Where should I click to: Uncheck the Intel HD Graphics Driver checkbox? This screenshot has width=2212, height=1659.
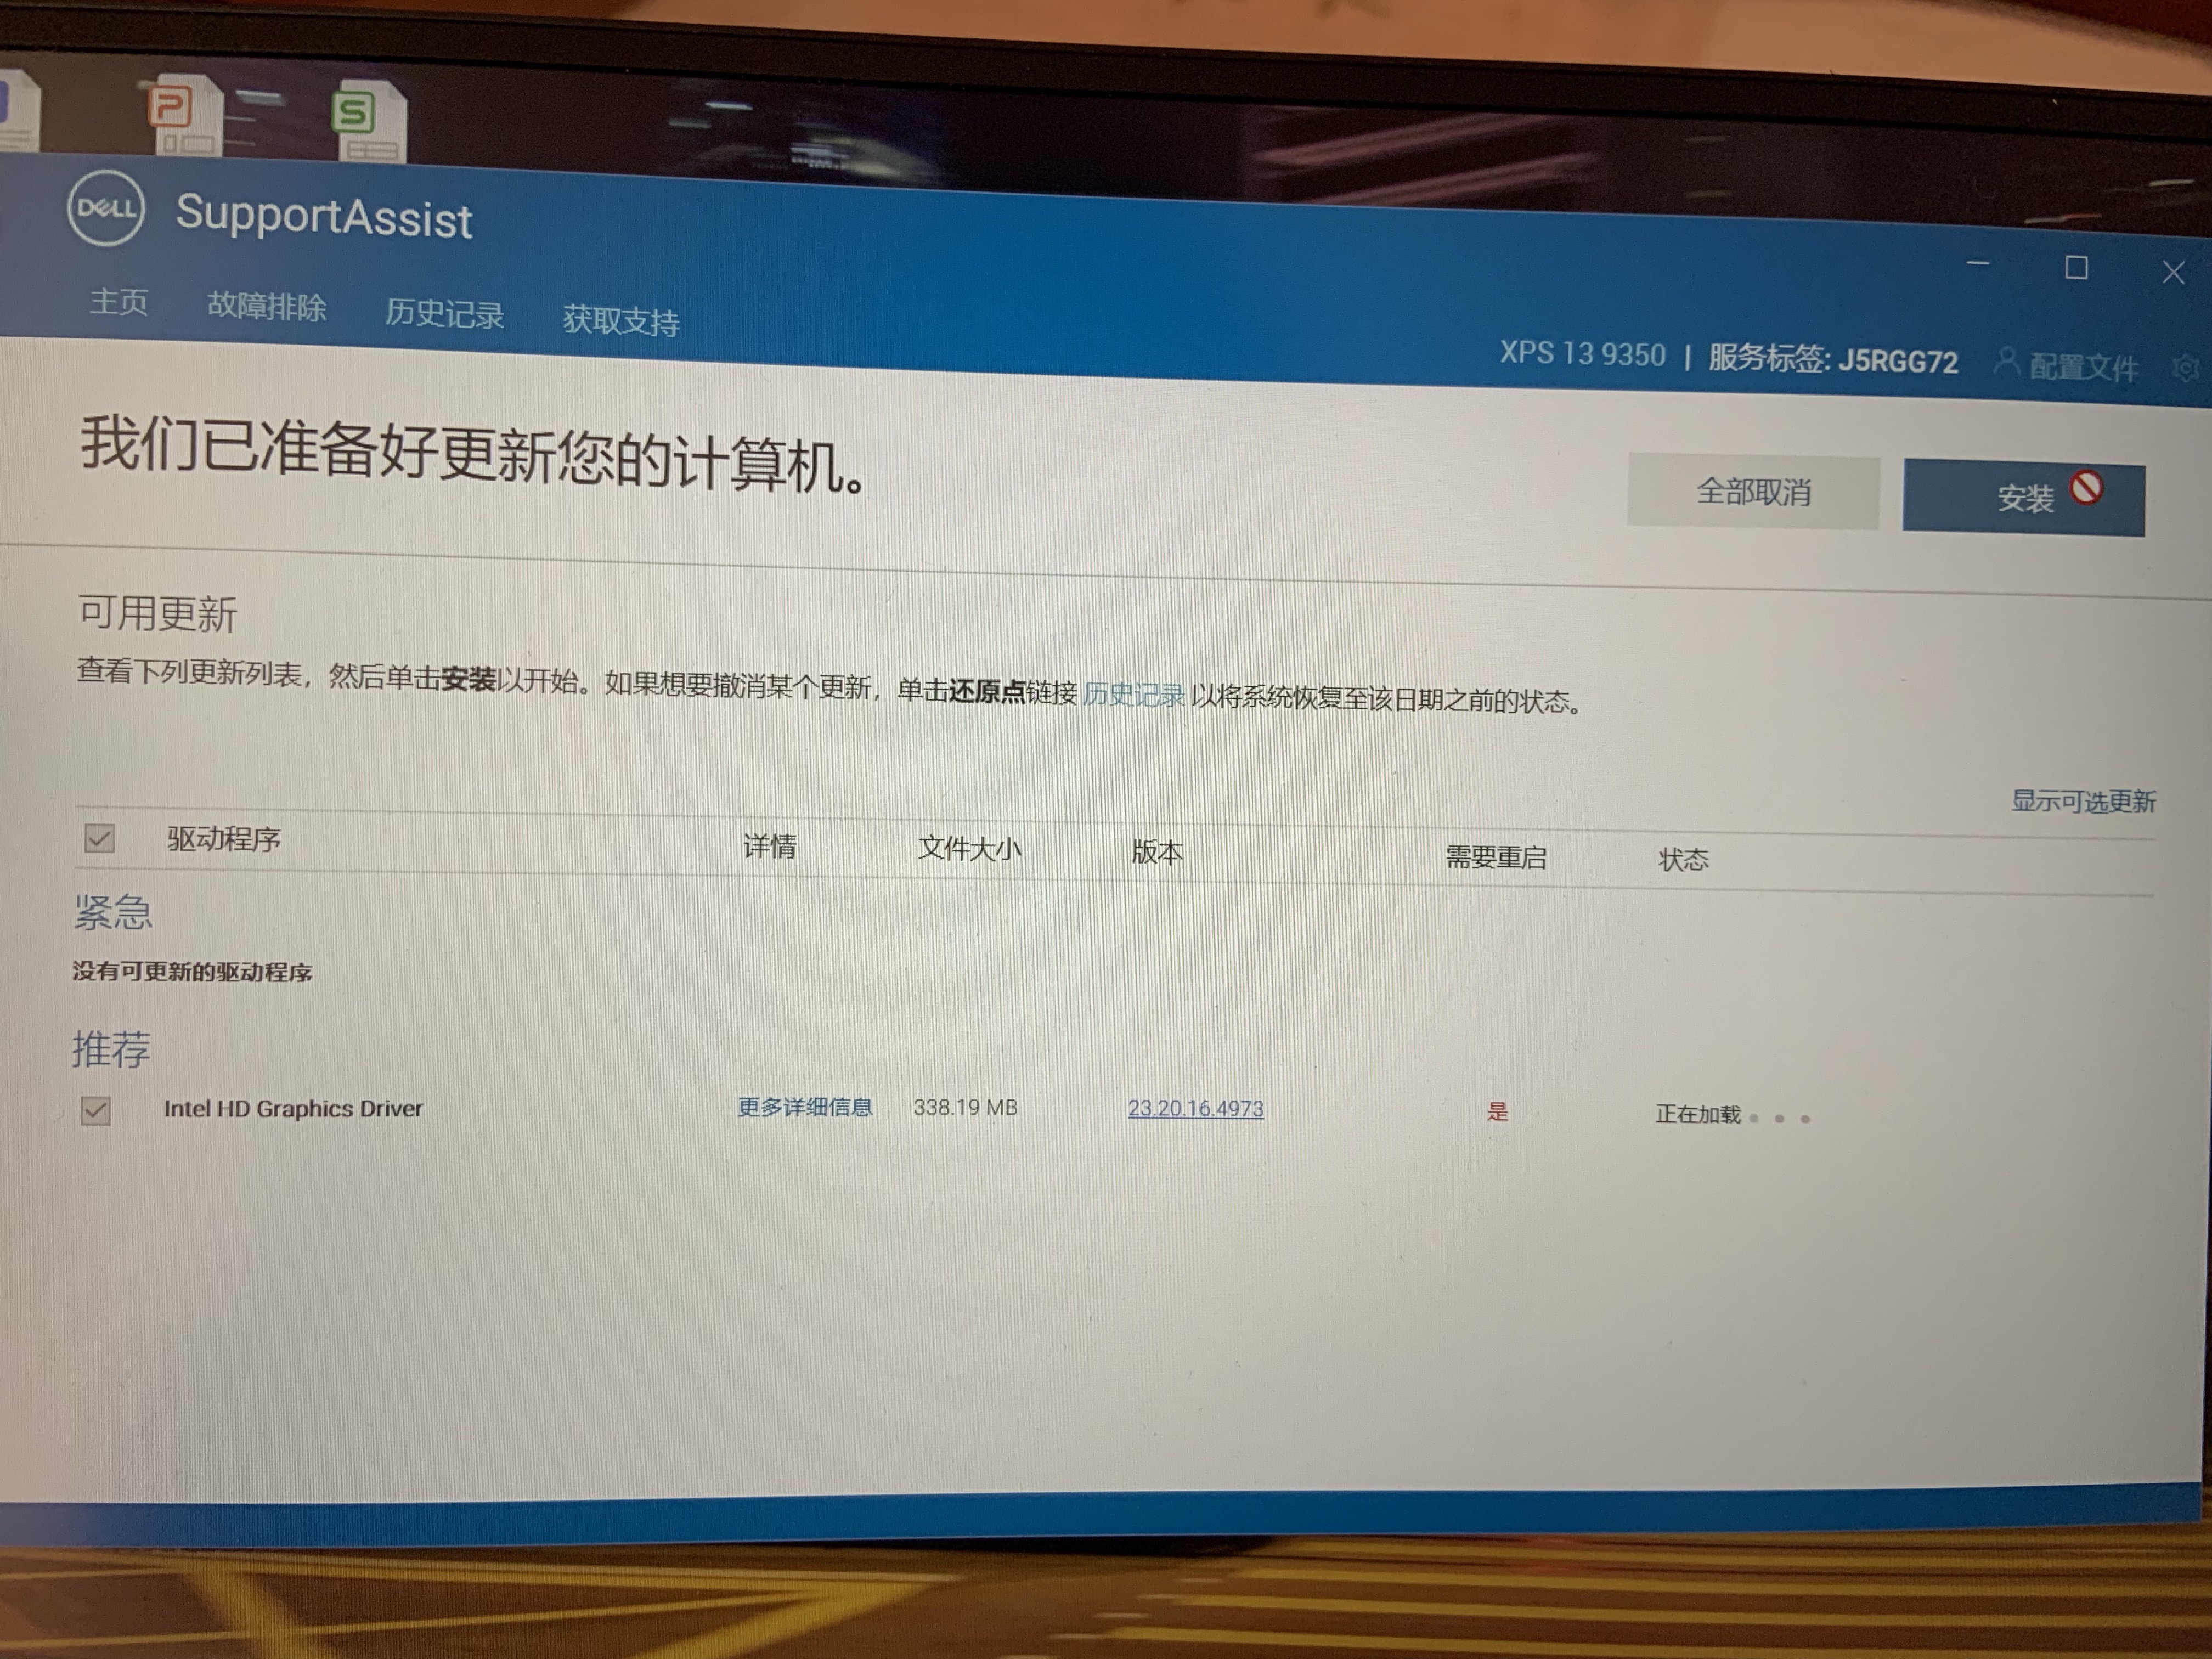(x=96, y=1110)
